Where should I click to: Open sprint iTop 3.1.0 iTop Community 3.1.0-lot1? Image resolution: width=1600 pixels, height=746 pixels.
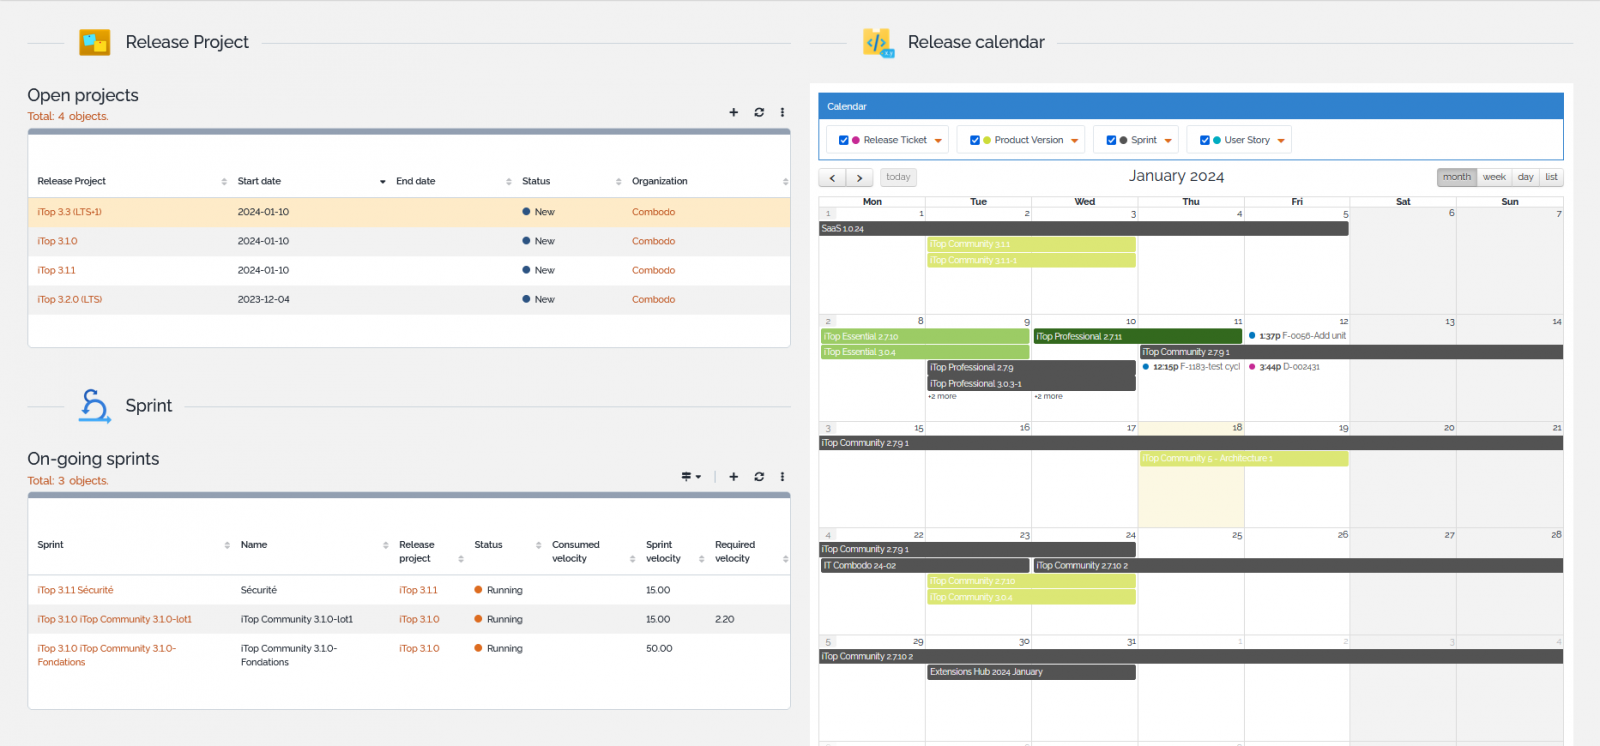(x=114, y=619)
